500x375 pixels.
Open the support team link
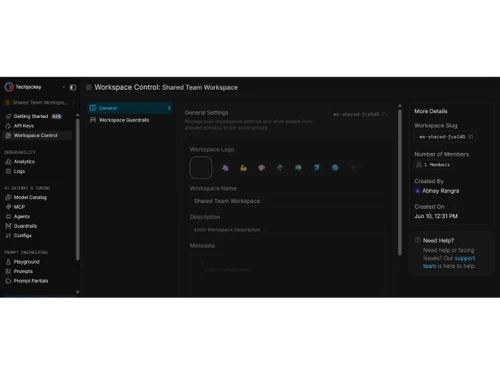coord(449,262)
